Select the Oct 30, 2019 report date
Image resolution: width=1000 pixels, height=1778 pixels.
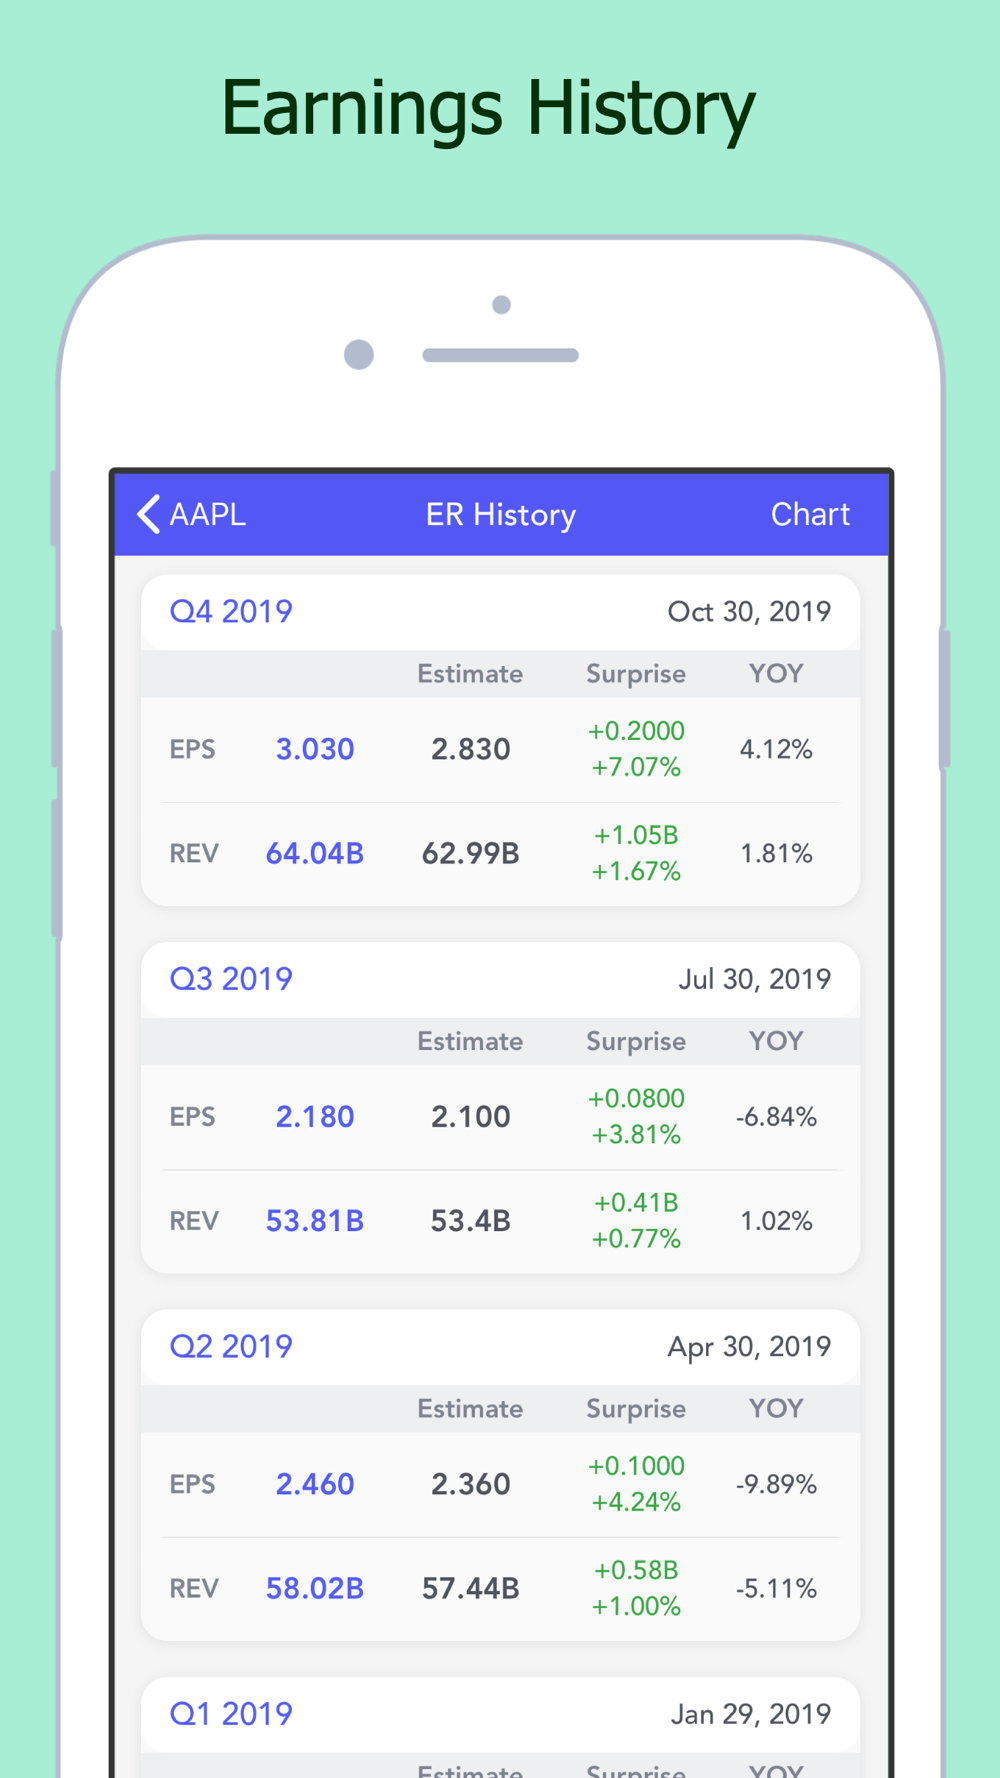(x=749, y=612)
